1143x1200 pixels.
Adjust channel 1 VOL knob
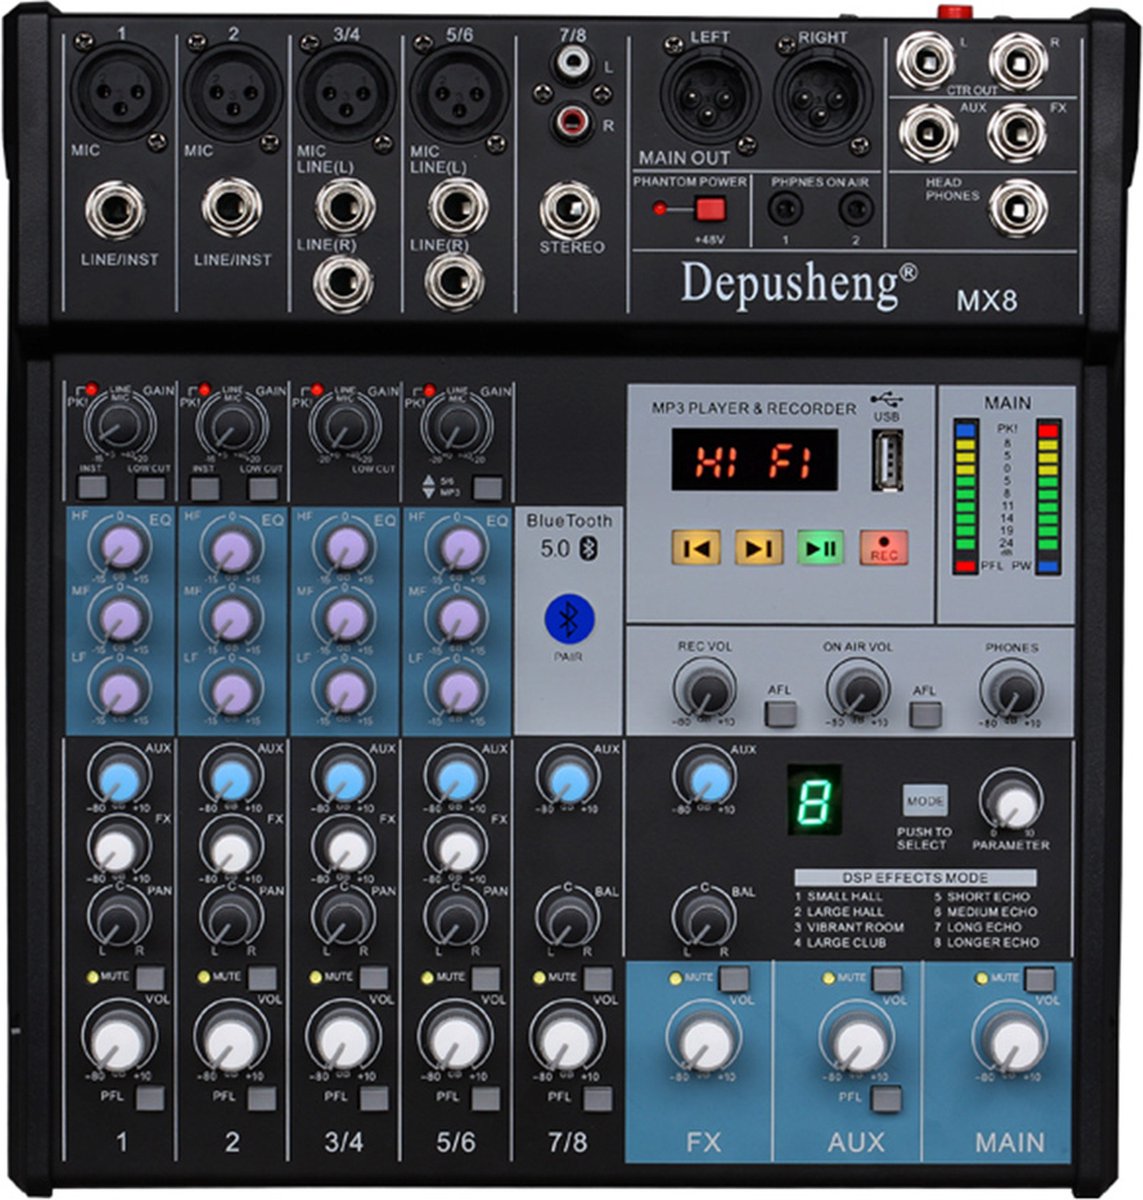click(119, 1040)
